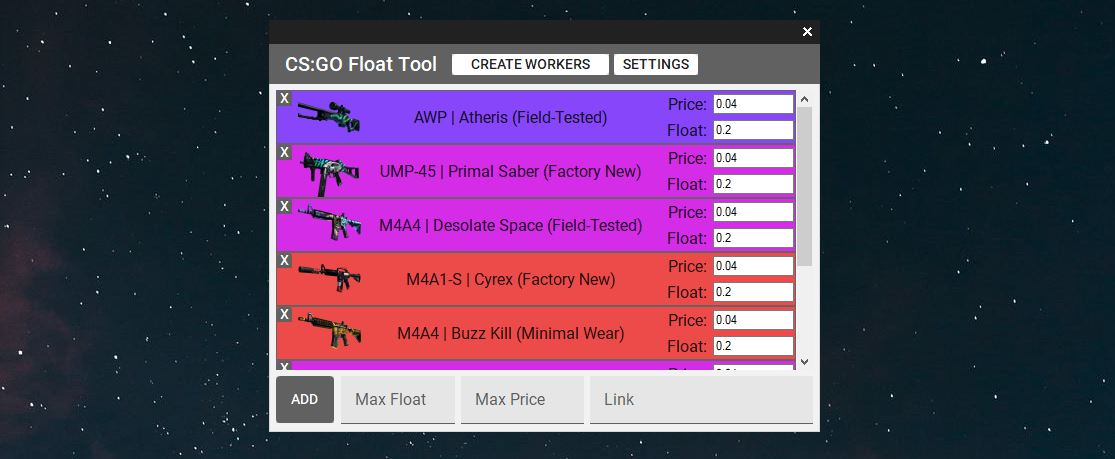This screenshot has height=459, width=1115.
Task: Edit Price field for M4A4 Desolate Space
Action: [753, 212]
